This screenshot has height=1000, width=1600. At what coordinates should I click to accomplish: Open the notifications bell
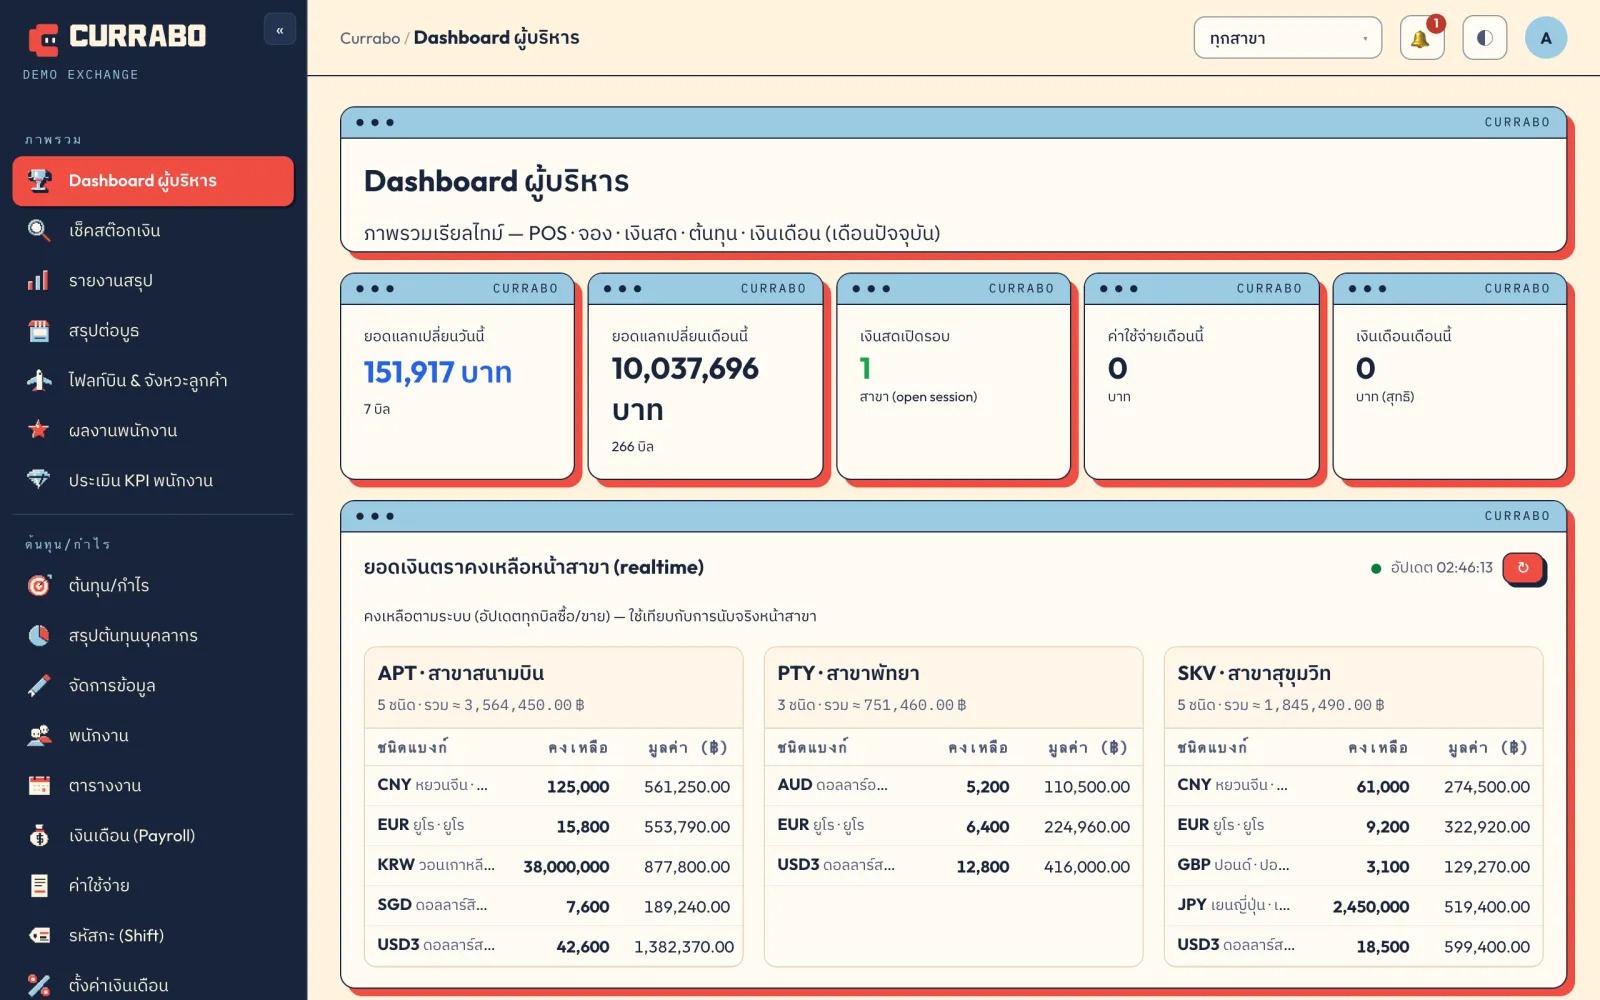[1421, 38]
